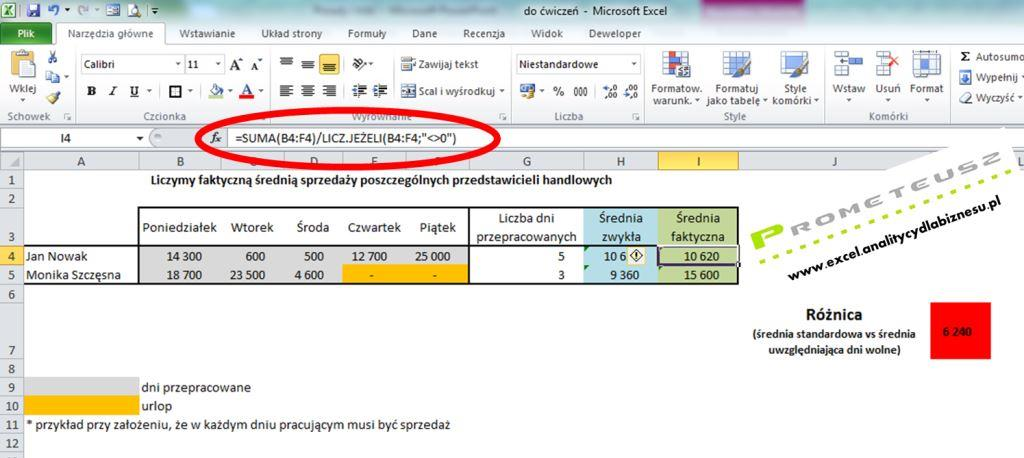
Task: Select cell with Monika Szczęsna
Action: (81, 275)
